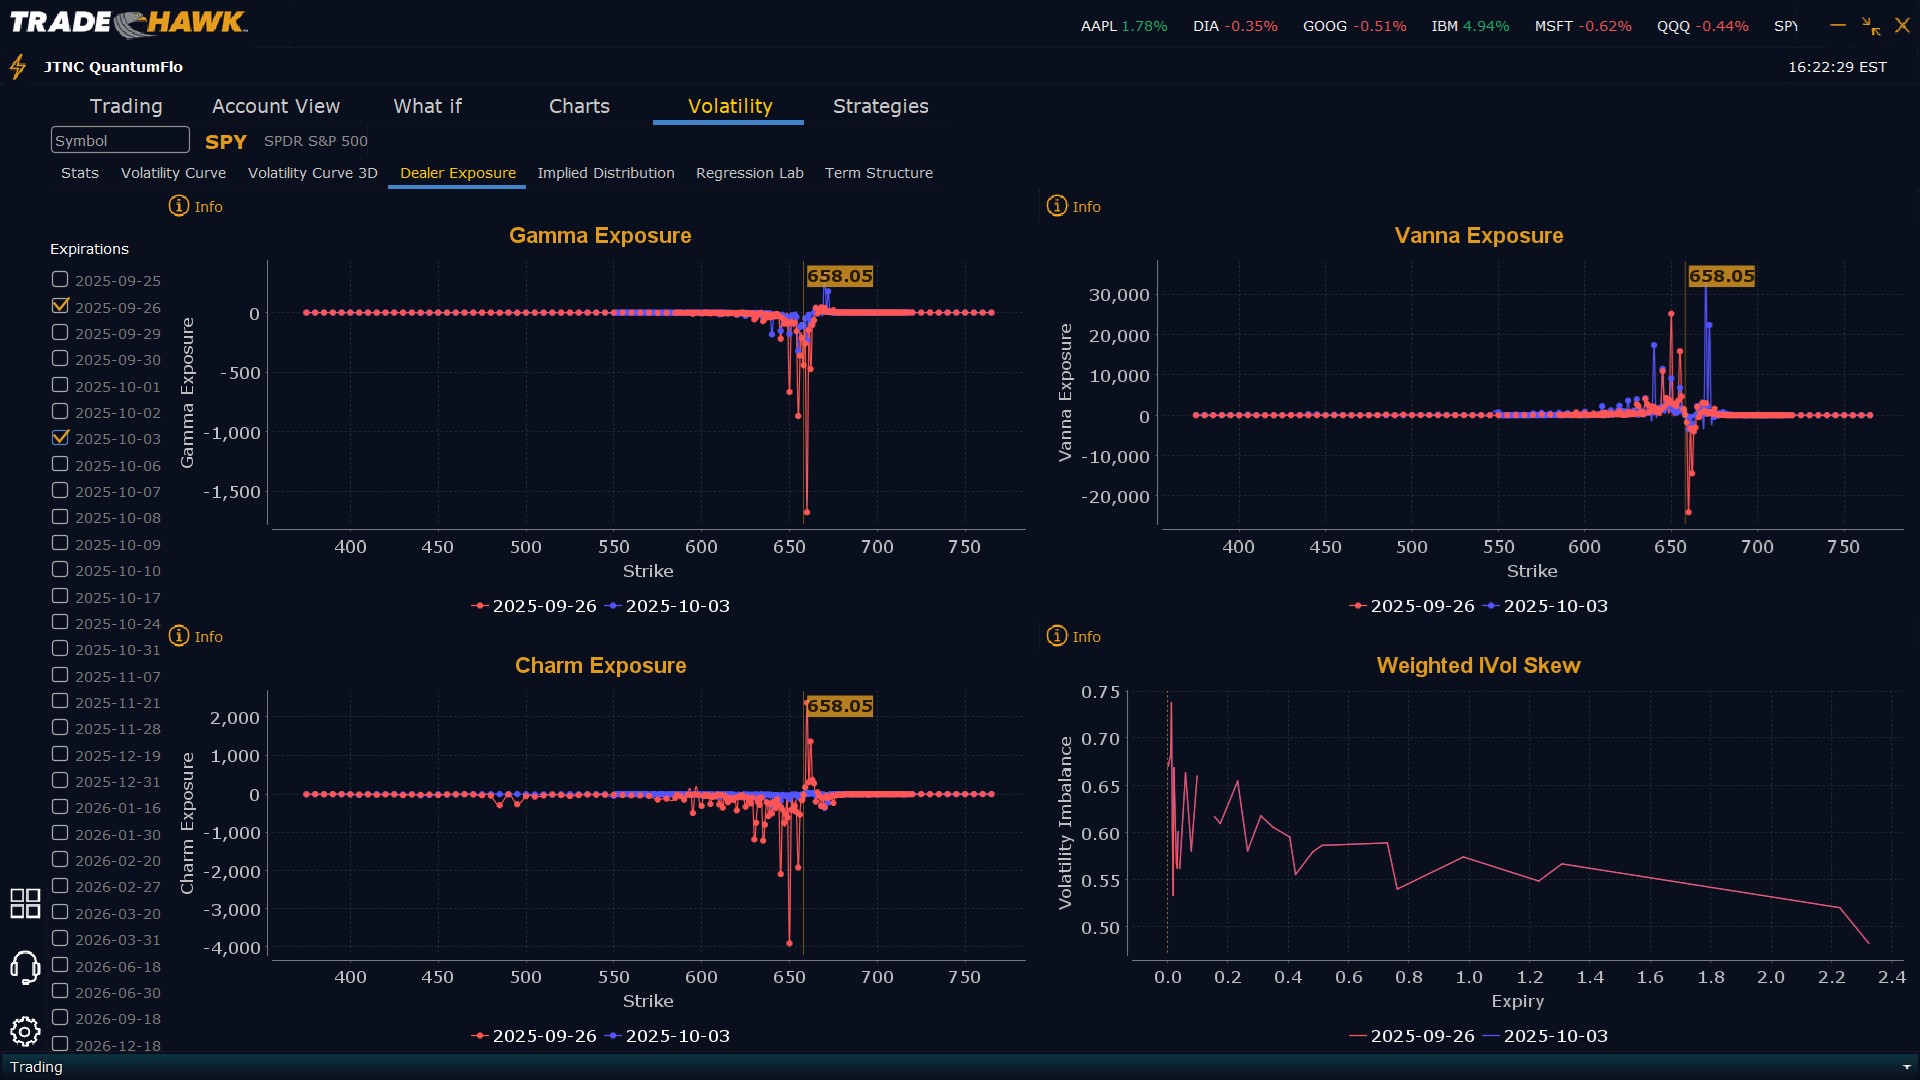
Task: Click the collapse window arrows icon
Action: click(x=1870, y=26)
